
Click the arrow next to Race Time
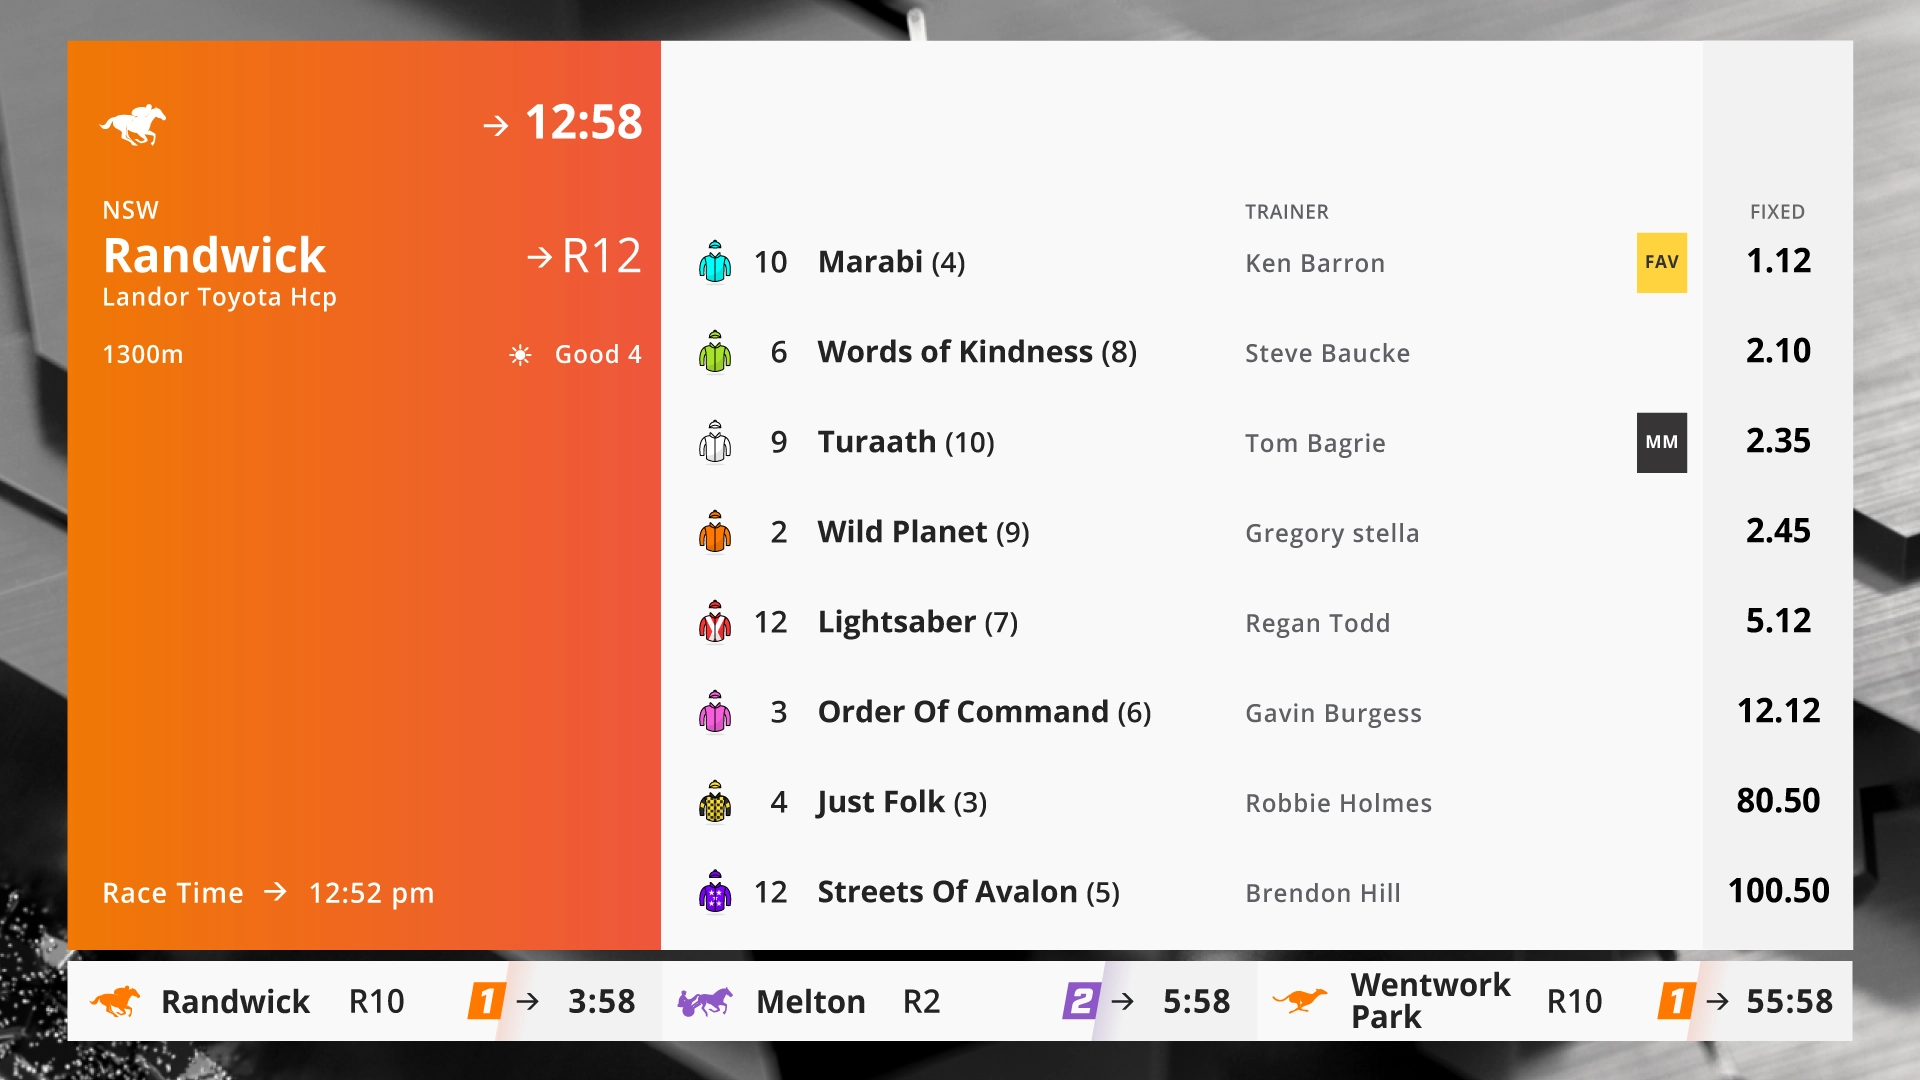tap(275, 891)
